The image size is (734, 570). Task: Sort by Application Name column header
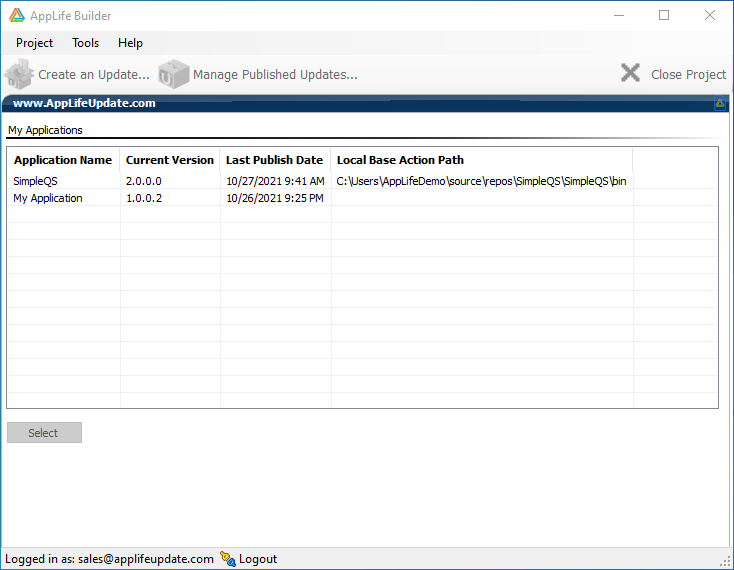coord(63,160)
